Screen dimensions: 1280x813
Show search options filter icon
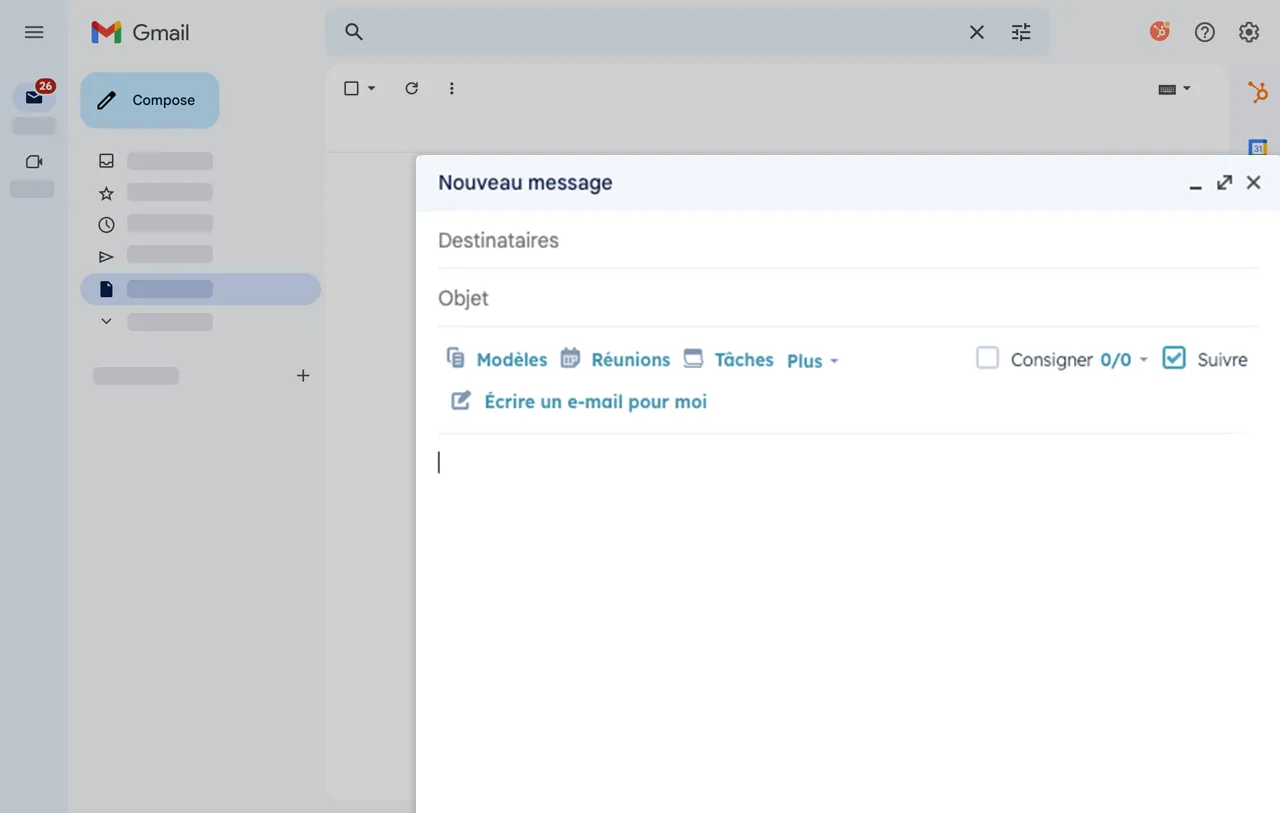coord(1020,32)
